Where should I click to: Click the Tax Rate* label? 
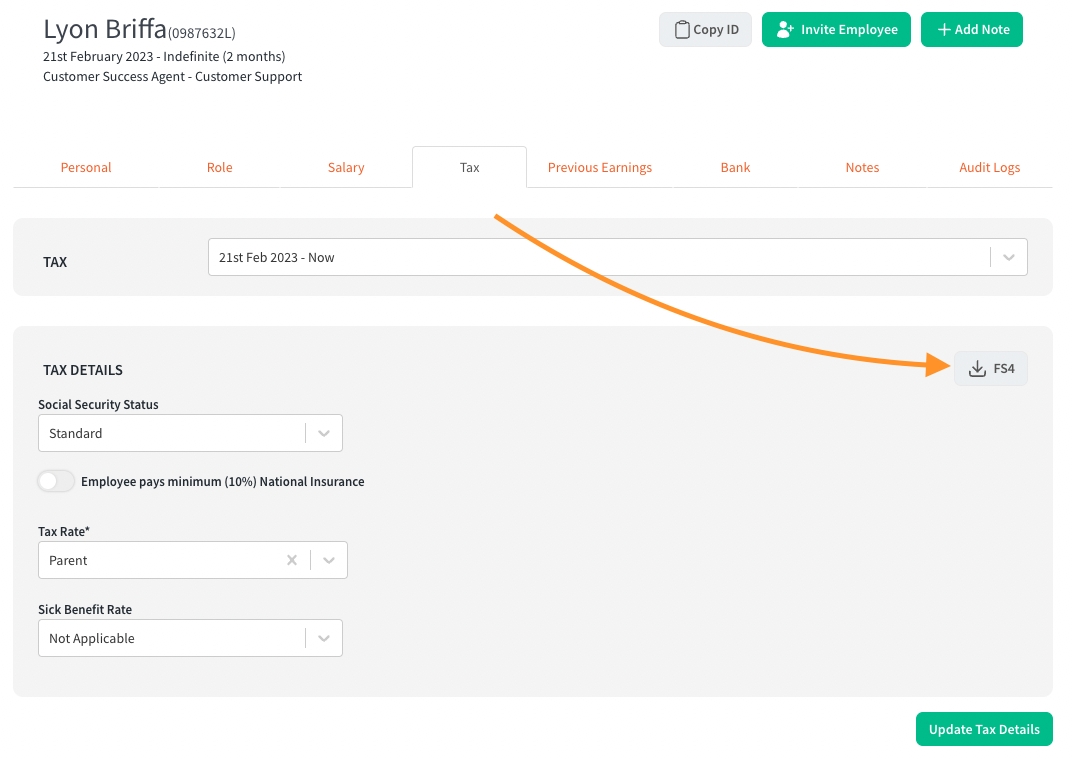pos(64,532)
